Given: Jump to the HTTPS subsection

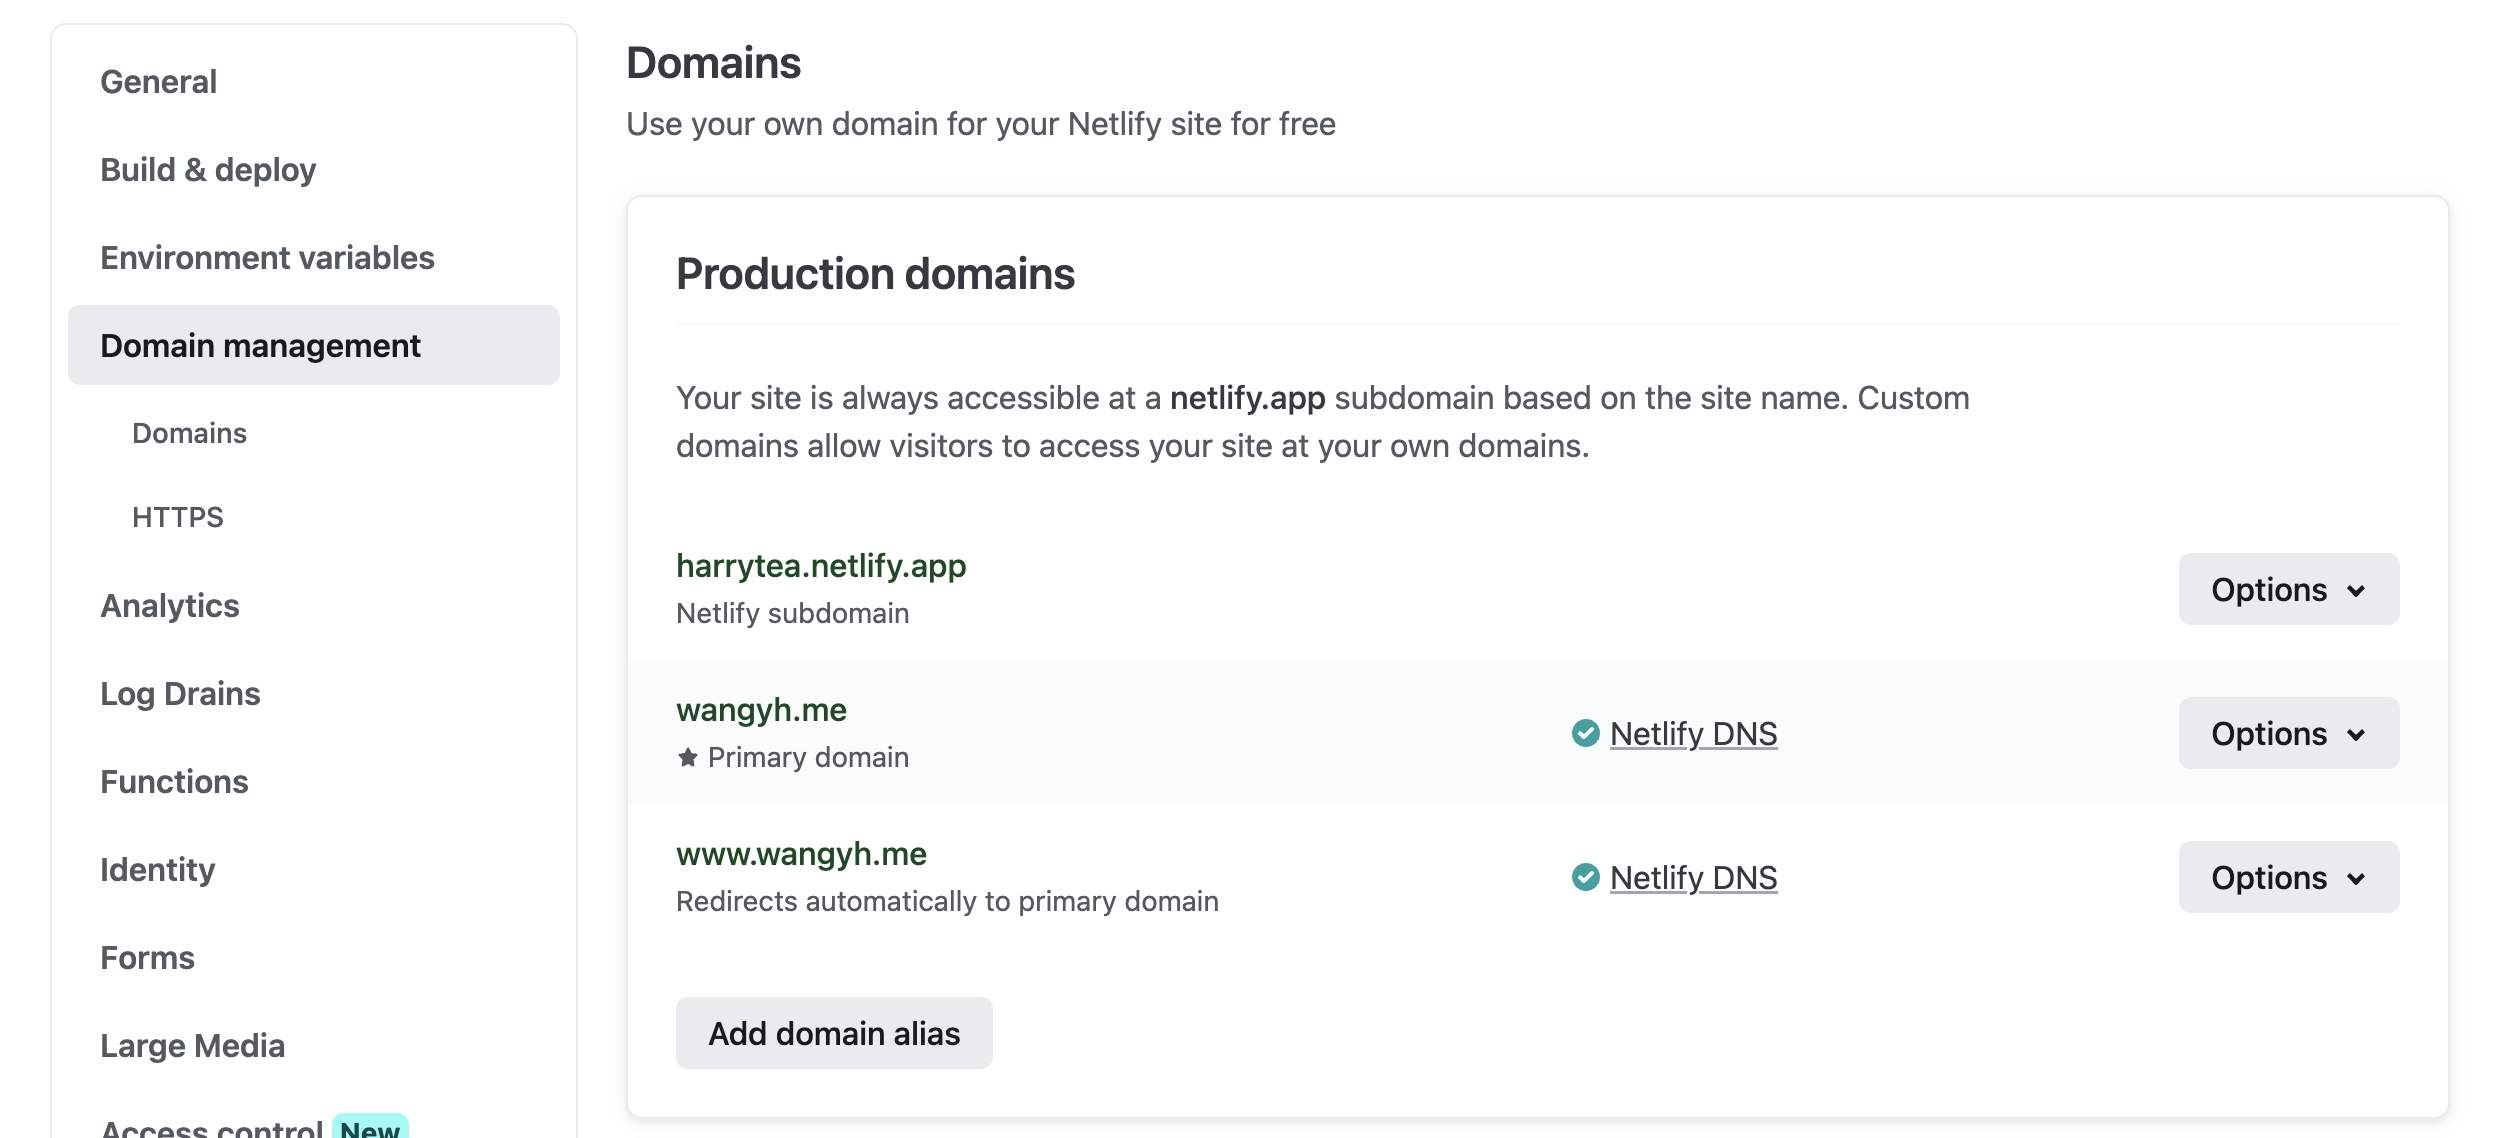Looking at the screenshot, I should pyautogui.click(x=178, y=517).
